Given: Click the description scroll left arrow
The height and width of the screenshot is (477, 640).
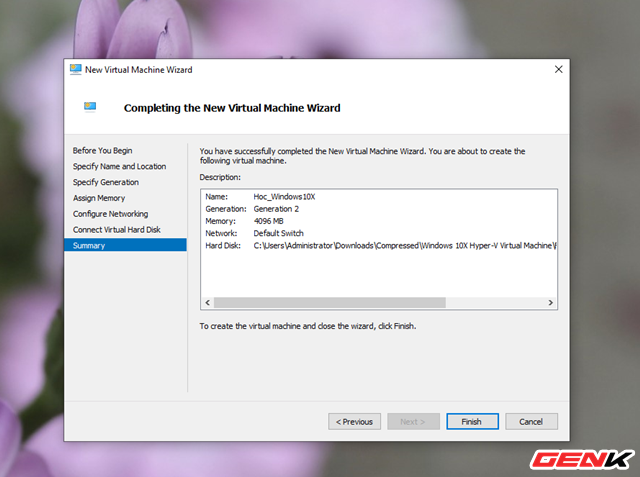Looking at the screenshot, I should (x=207, y=302).
